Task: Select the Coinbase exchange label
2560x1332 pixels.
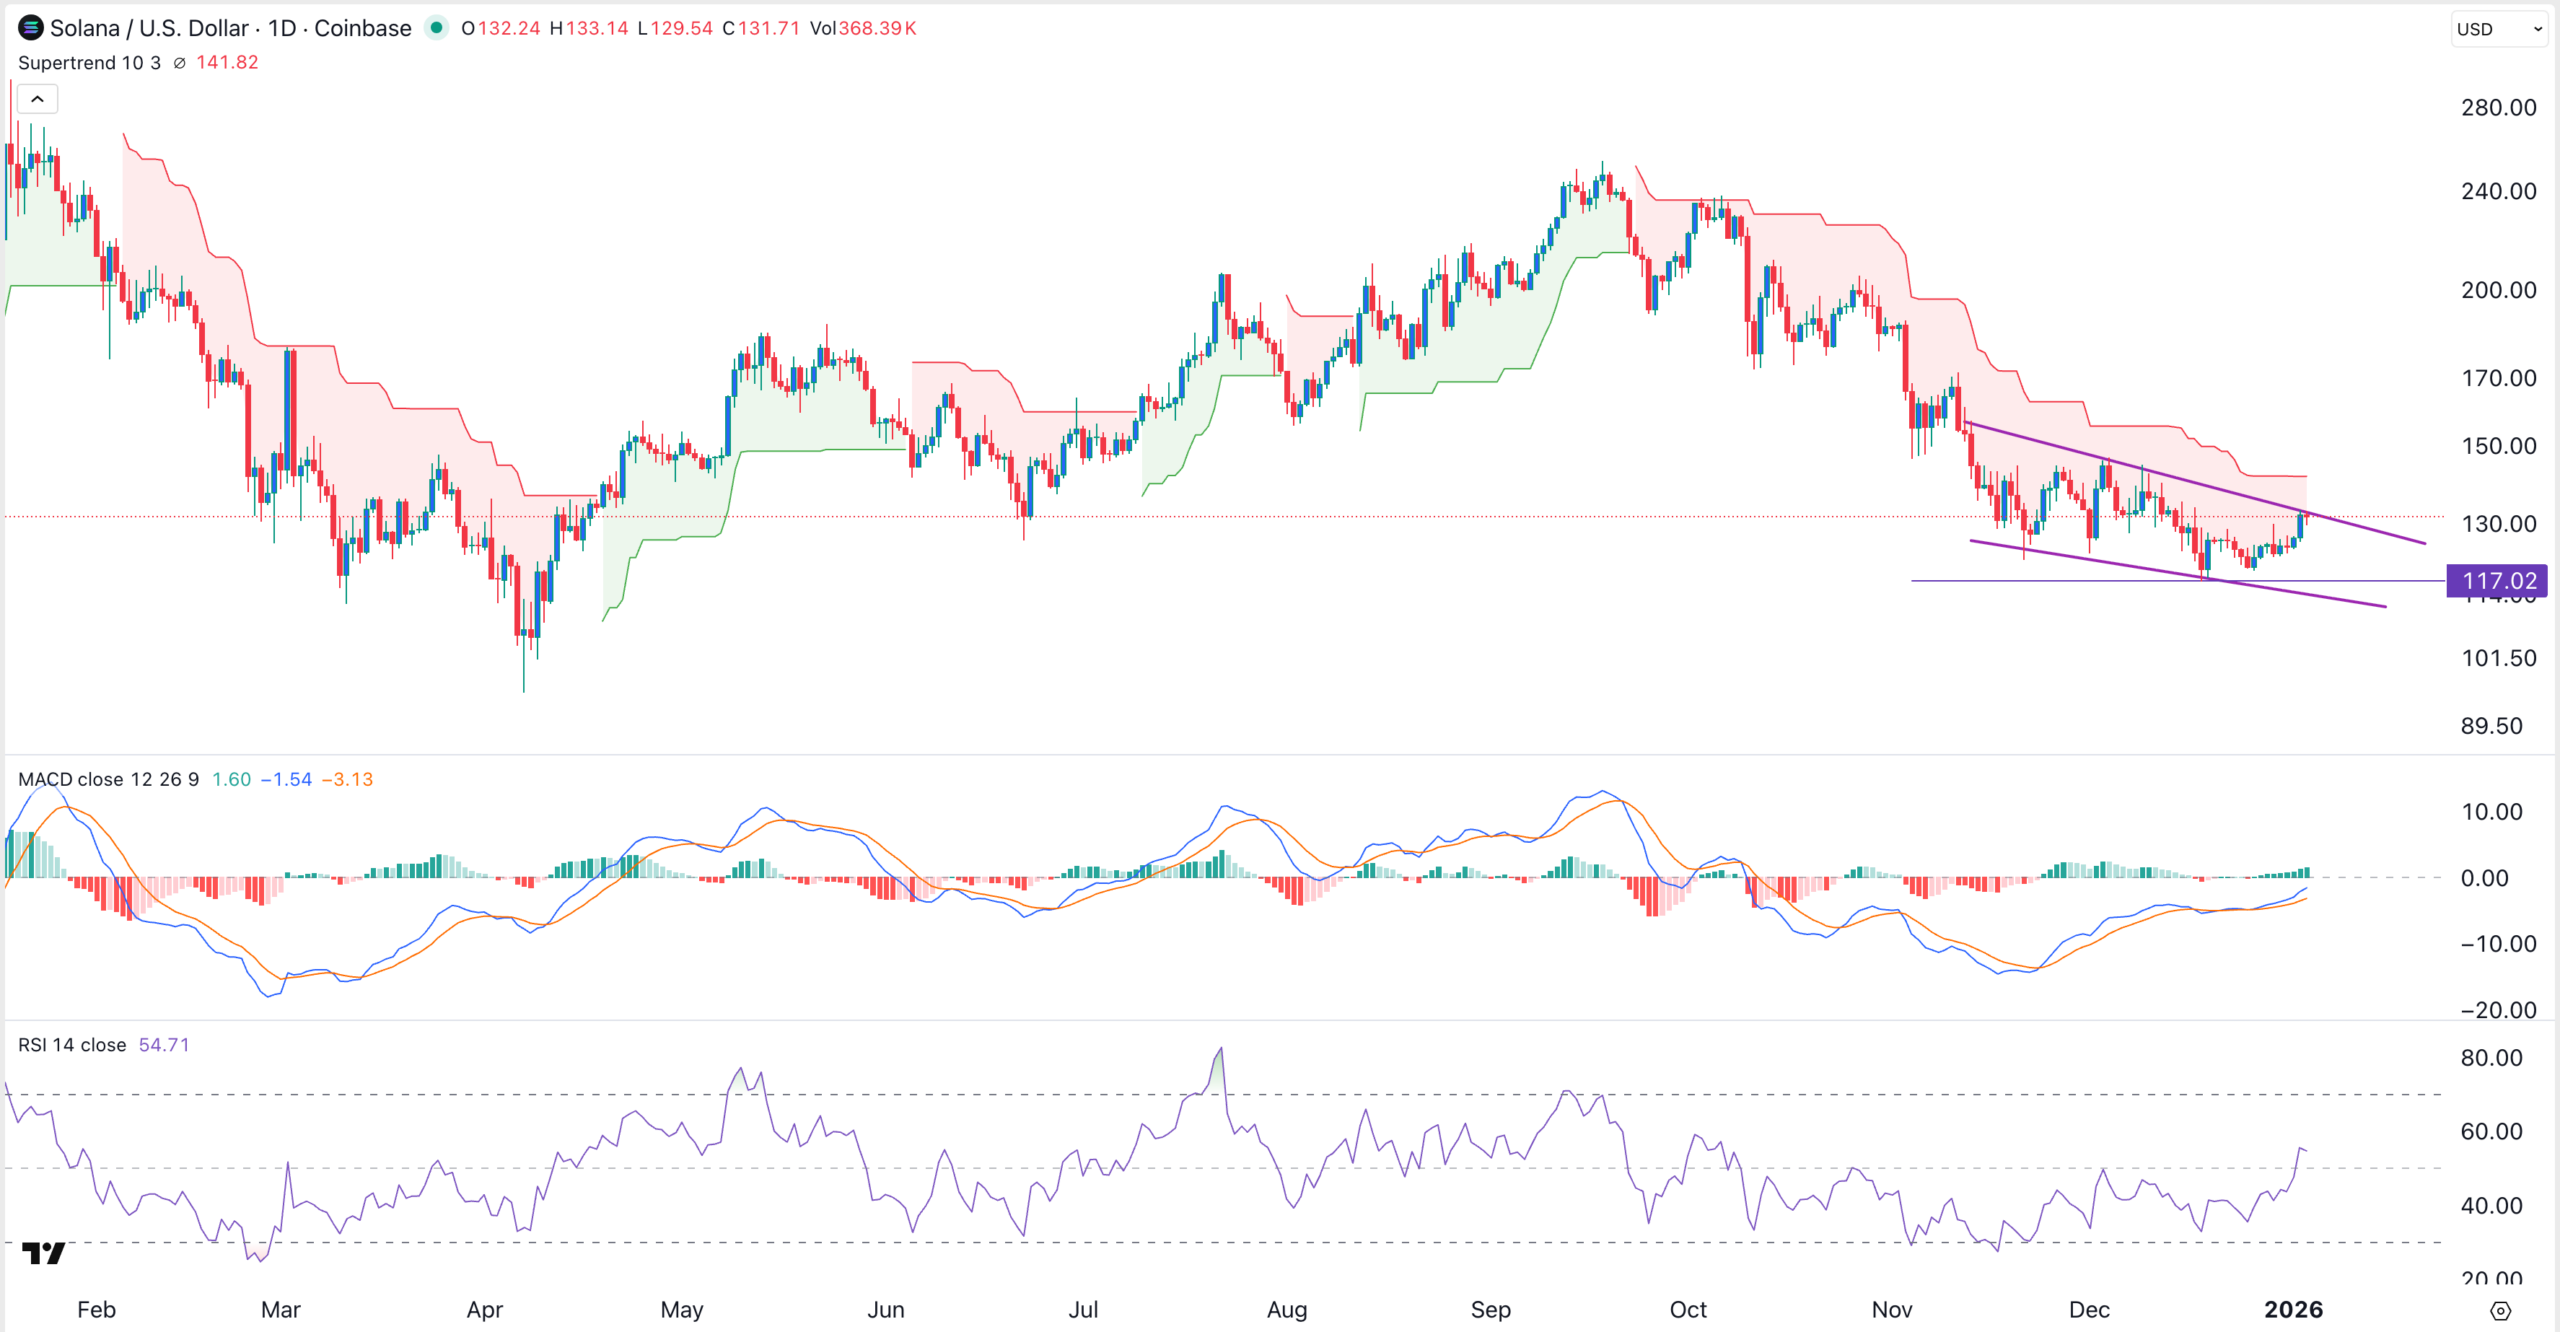Action: (x=363, y=28)
